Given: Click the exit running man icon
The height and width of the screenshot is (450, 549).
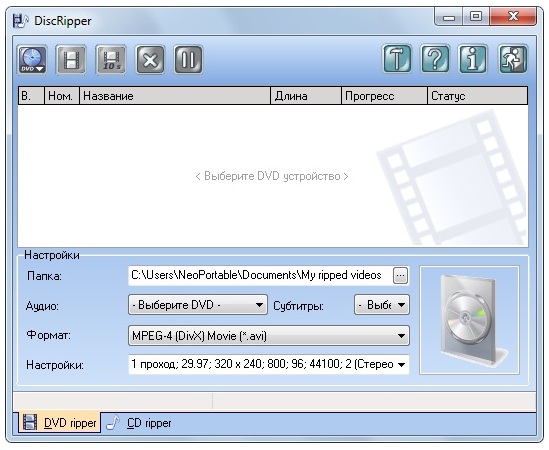Looking at the screenshot, I should [x=513, y=59].
